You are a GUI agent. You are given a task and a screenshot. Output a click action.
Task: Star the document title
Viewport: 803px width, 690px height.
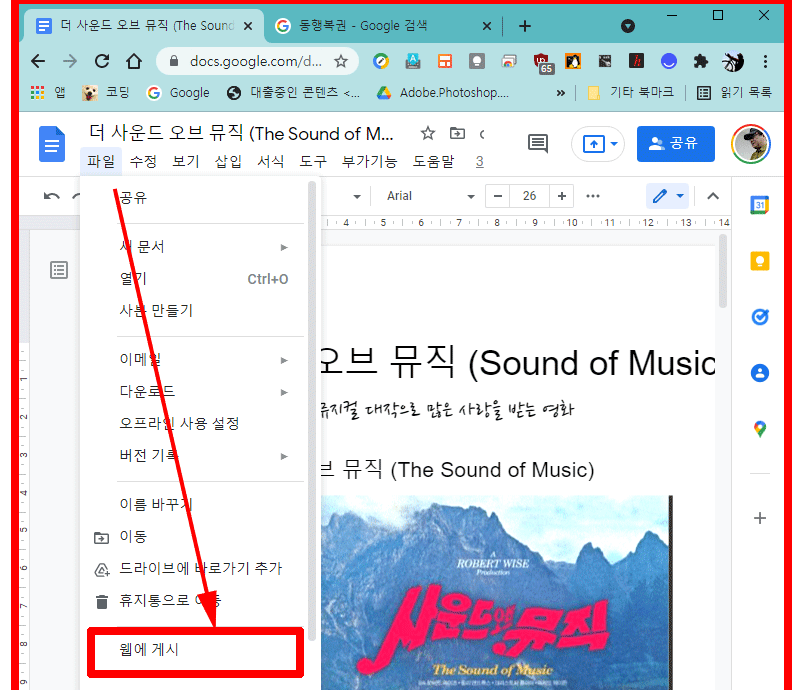tap(428, 134)
